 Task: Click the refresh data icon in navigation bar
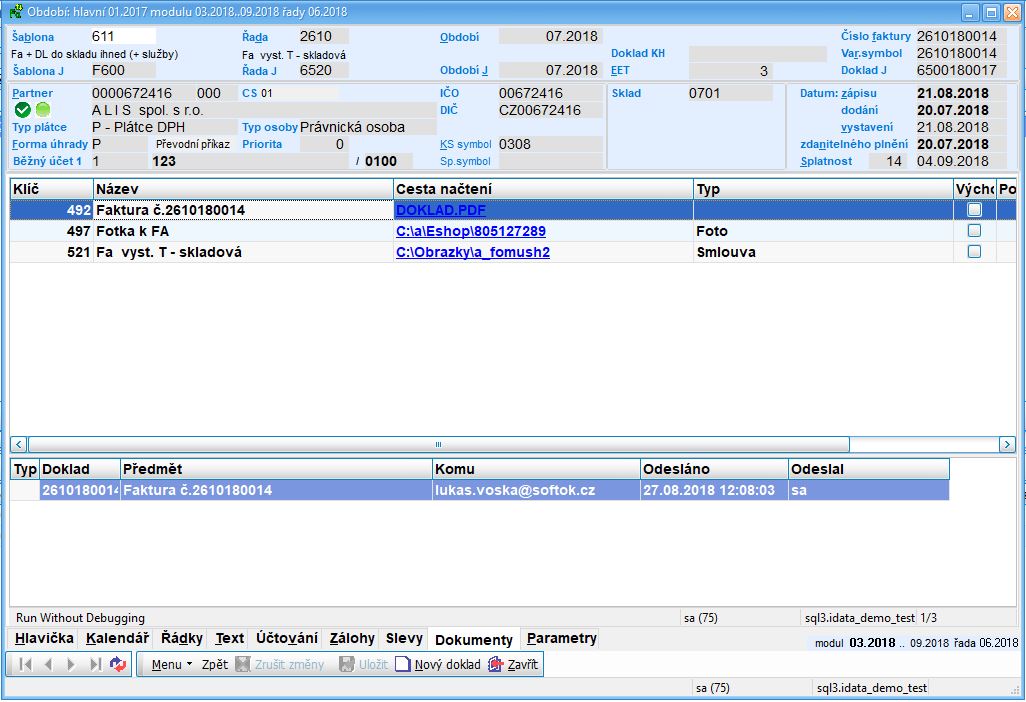click(x=118, y=664)
